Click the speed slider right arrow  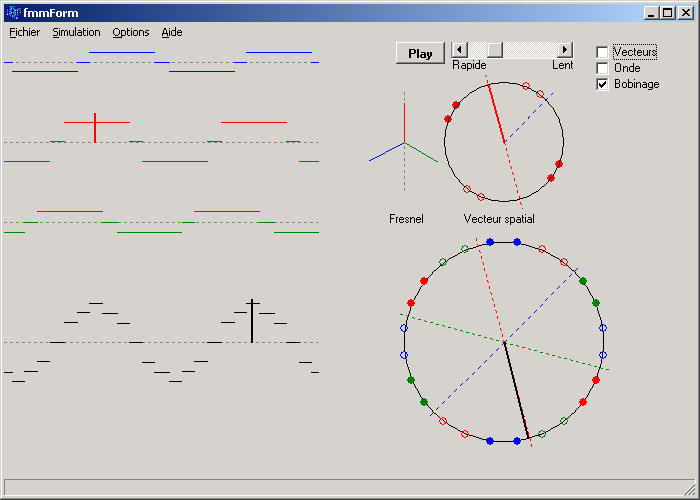(565, 50)
